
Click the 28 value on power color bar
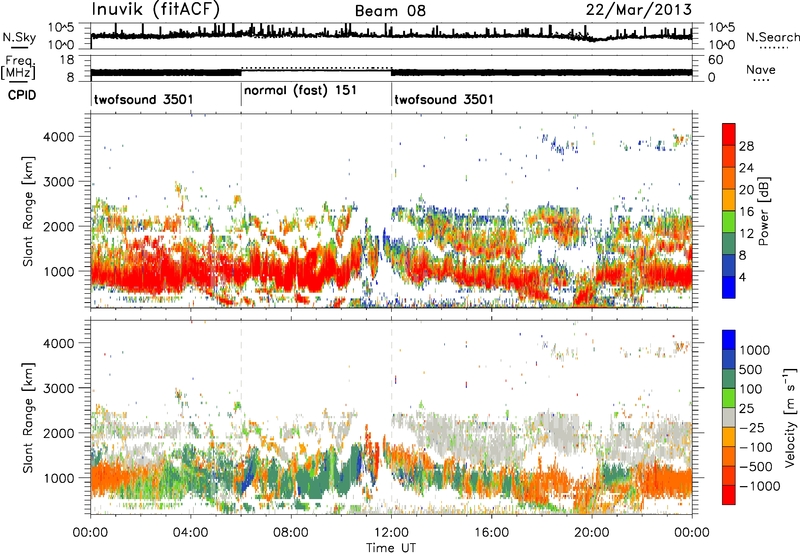tap(746, 146)
